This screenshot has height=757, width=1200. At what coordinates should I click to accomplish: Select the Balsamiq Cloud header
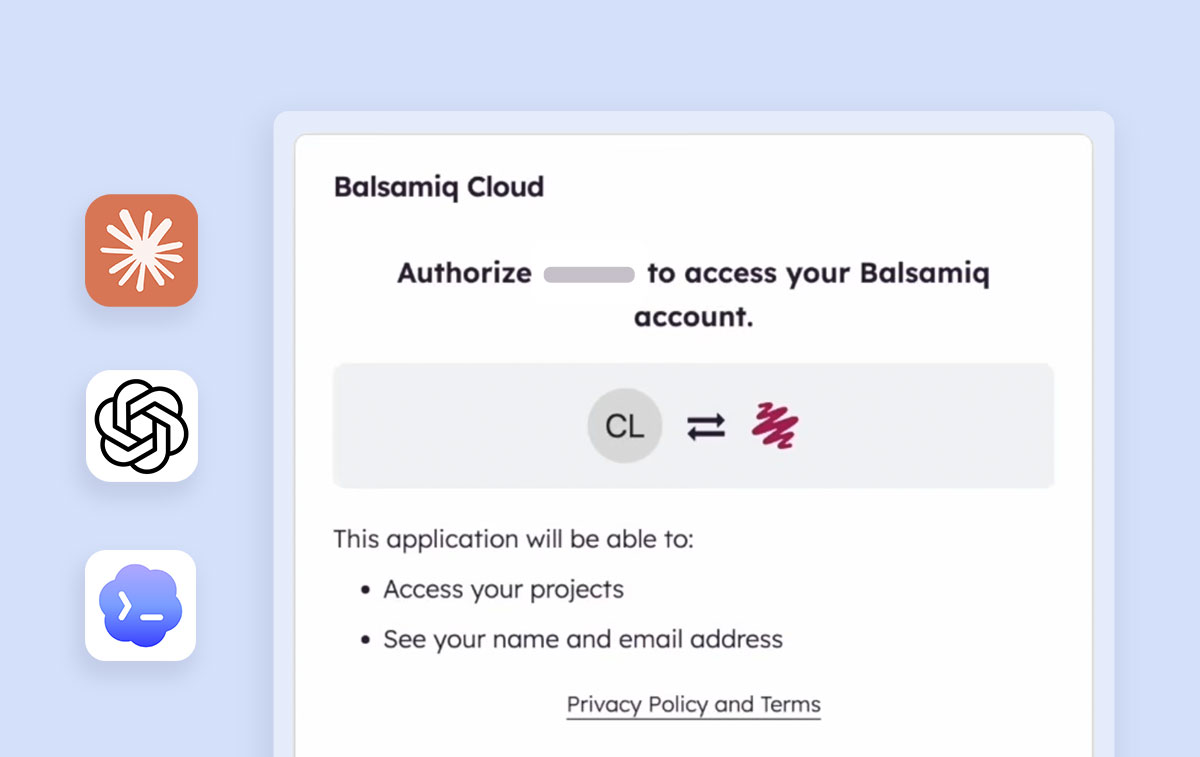click(x=438, y=187)
